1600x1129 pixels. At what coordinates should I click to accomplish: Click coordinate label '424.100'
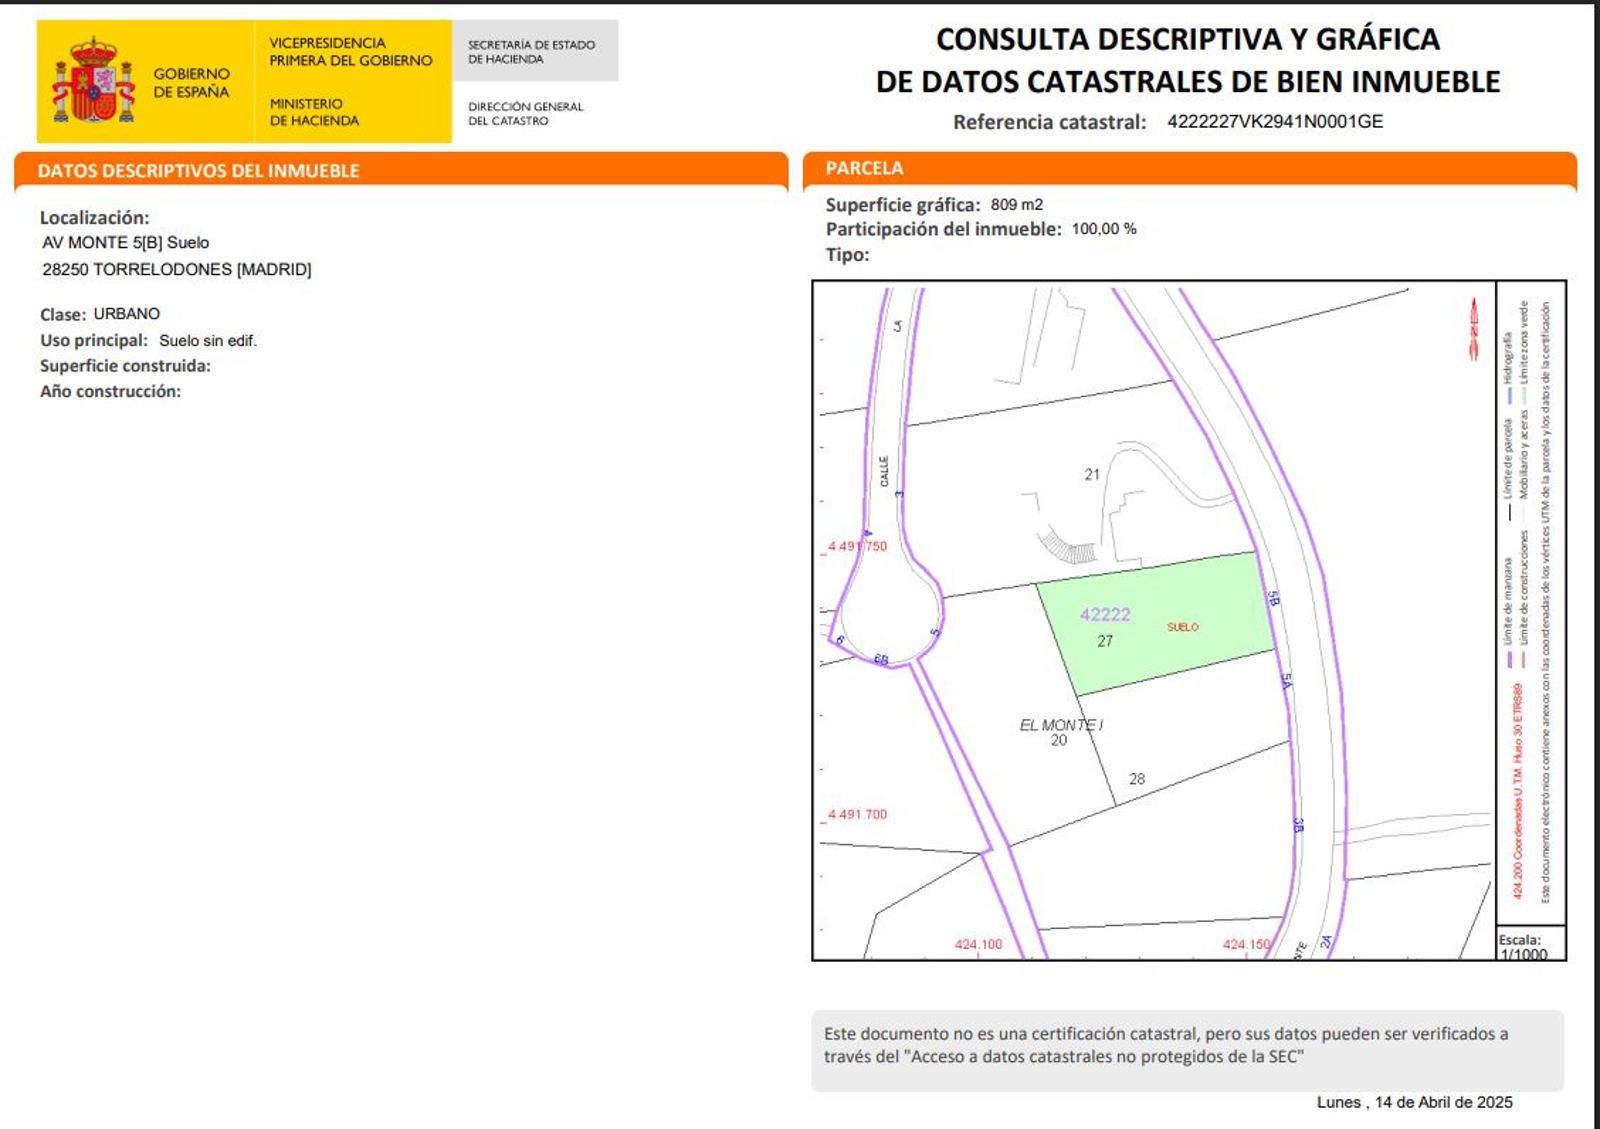coord(978,944)
